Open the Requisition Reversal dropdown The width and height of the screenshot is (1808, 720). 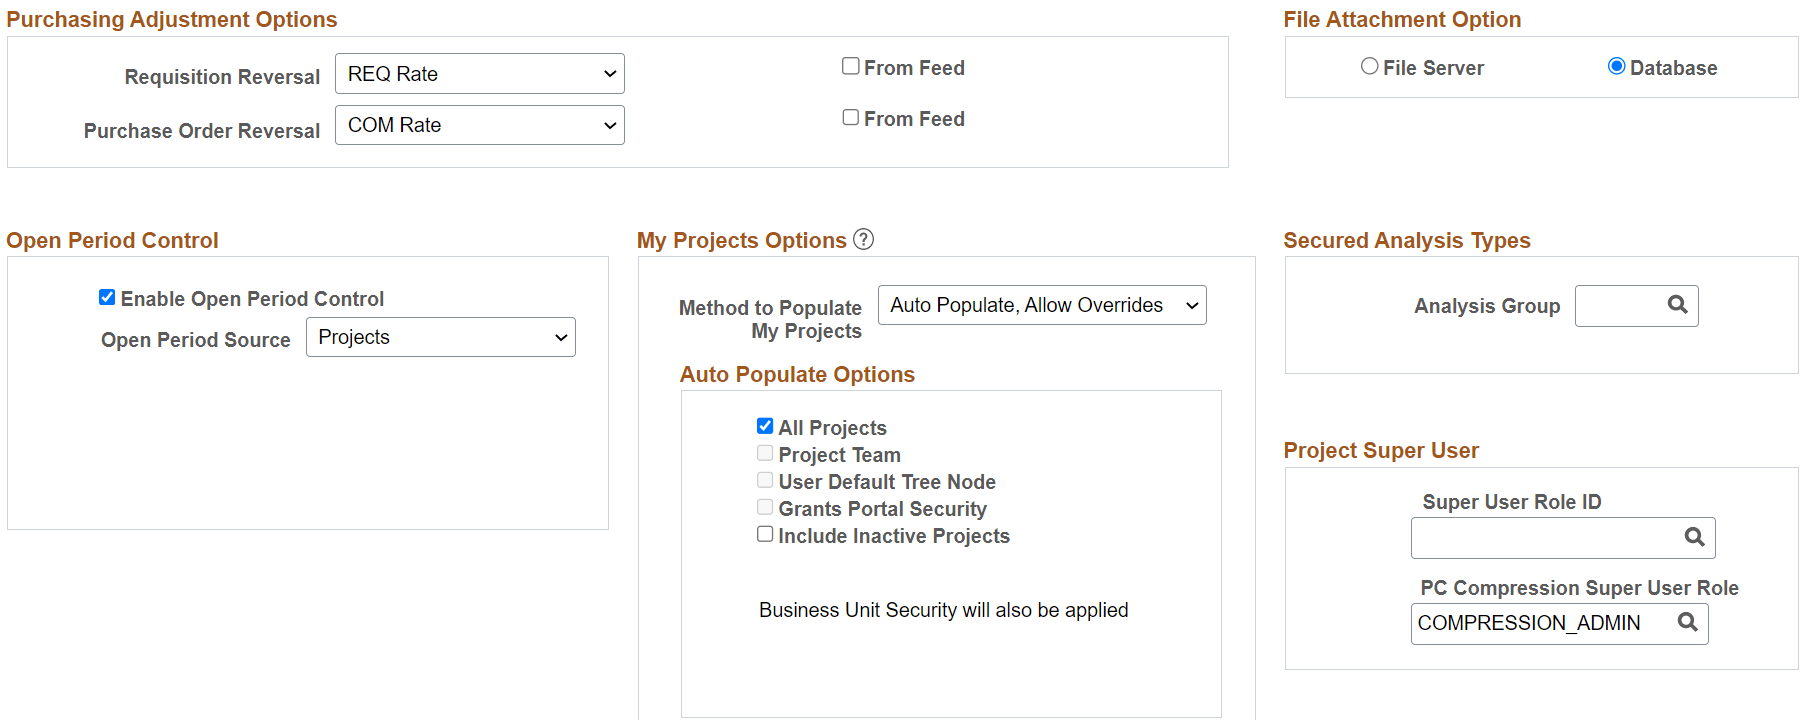click(x=479, y=73)
